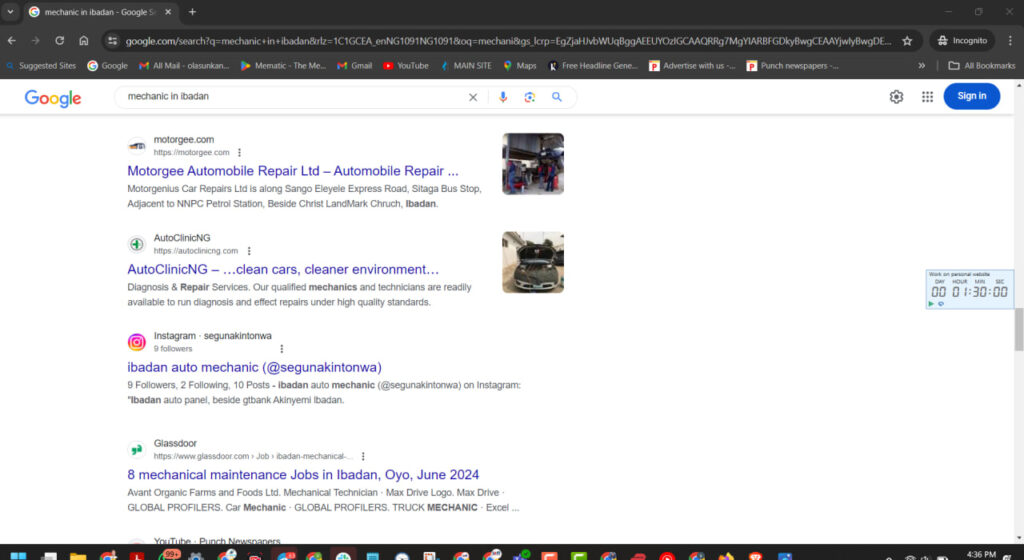Open Chrome's three-dot menu
The width and height of the screenshot is (1024, 560).
pos(1010,40)
